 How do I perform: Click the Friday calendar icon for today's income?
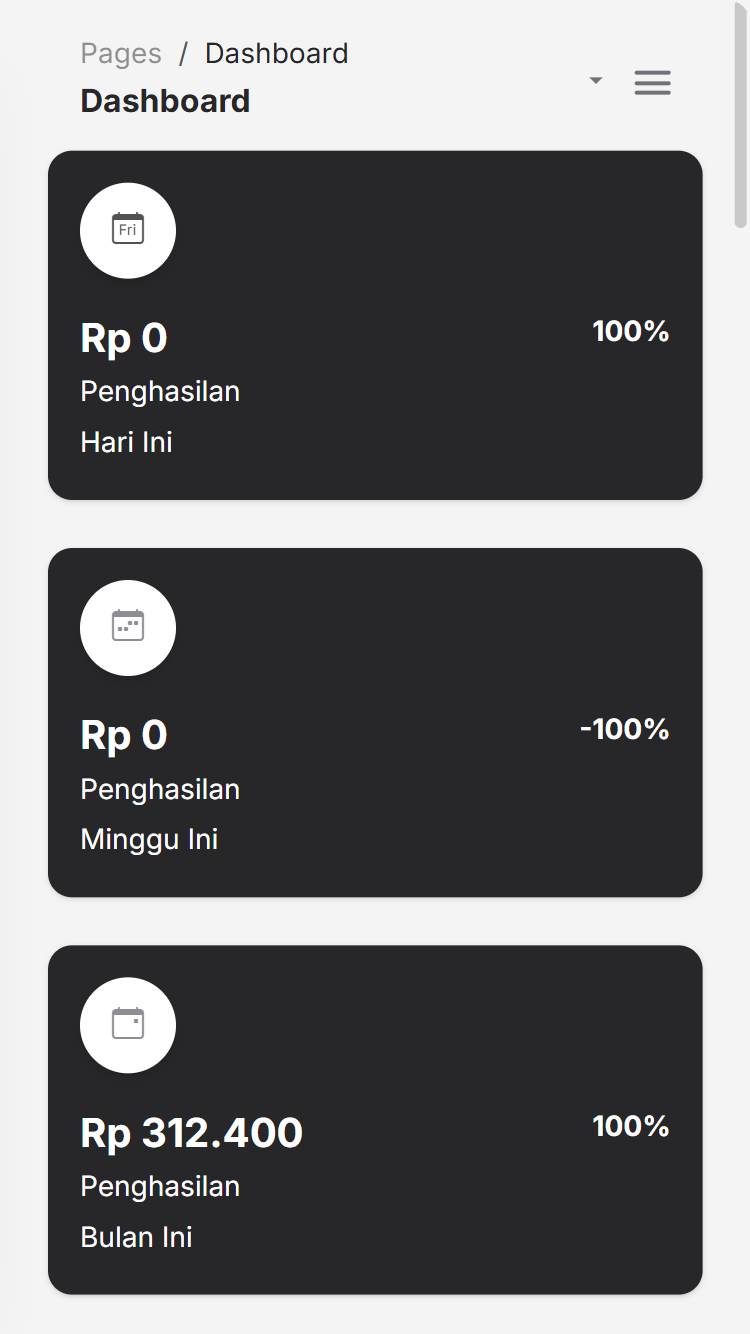point(128,230)
